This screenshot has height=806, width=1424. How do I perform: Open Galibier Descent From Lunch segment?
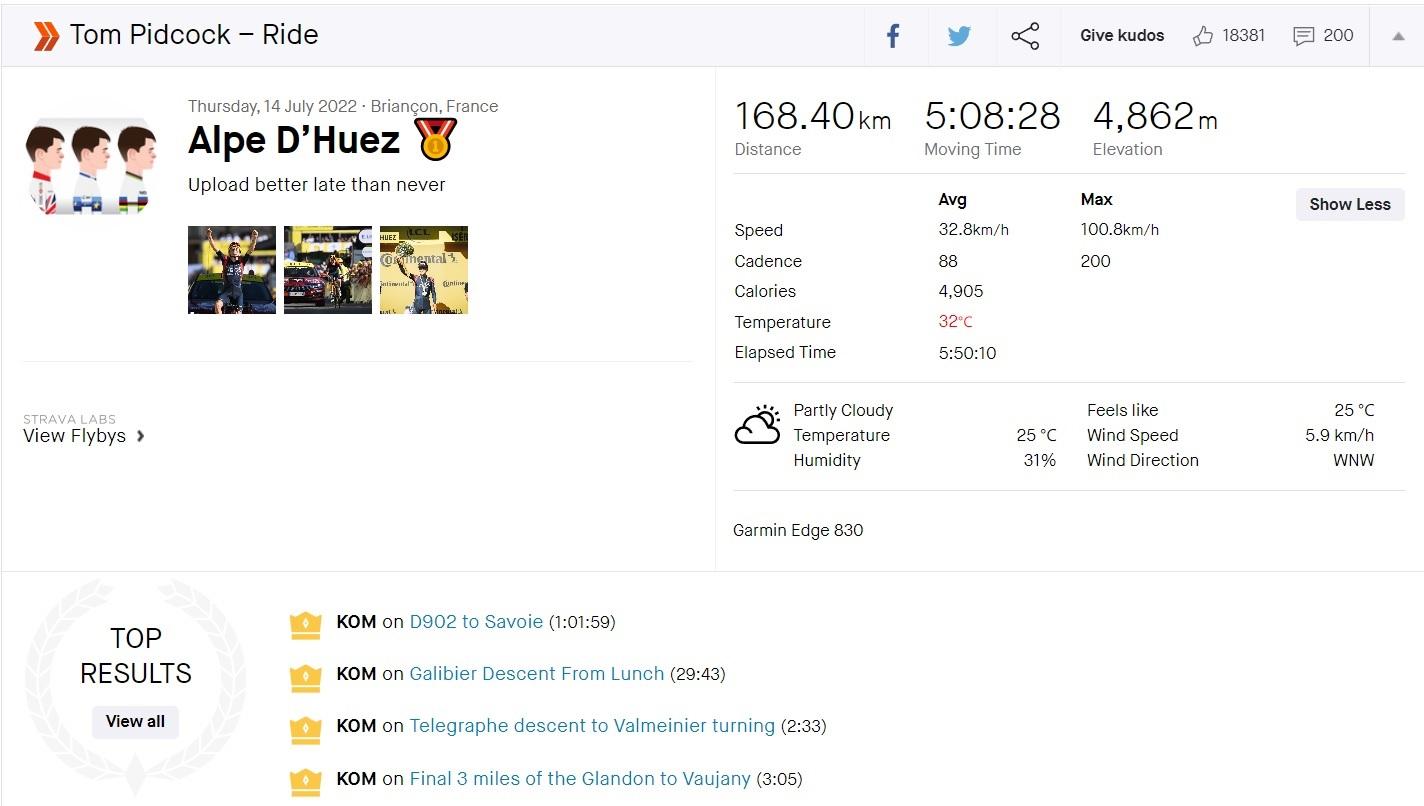(x=536, y=674)
